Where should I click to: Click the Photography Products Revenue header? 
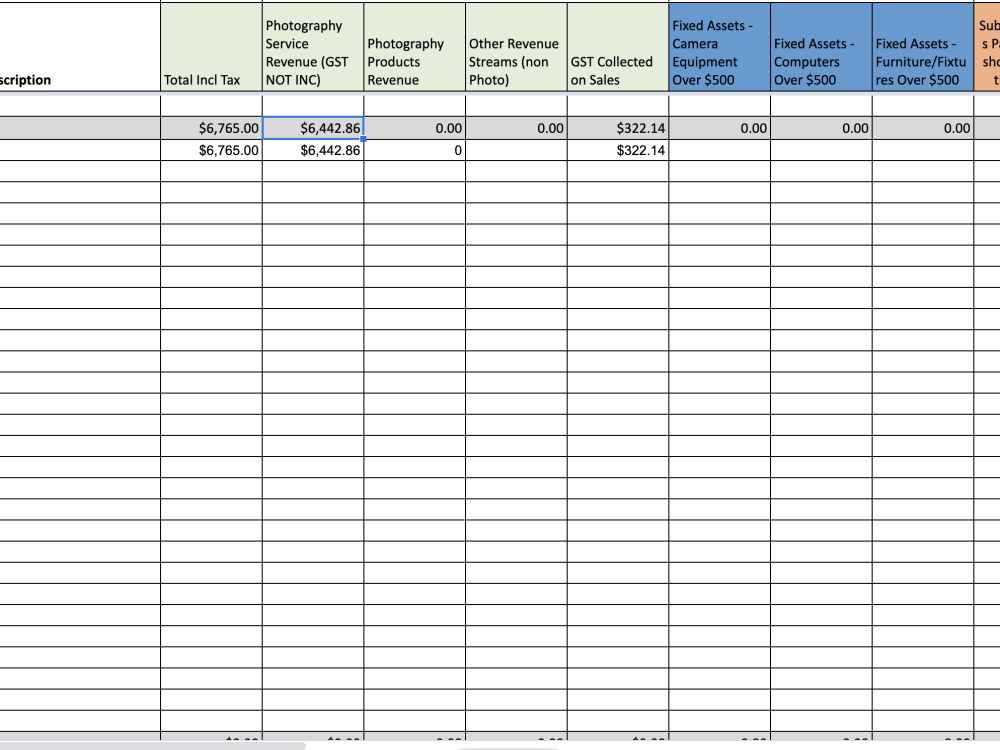click(x=412, y=60)
